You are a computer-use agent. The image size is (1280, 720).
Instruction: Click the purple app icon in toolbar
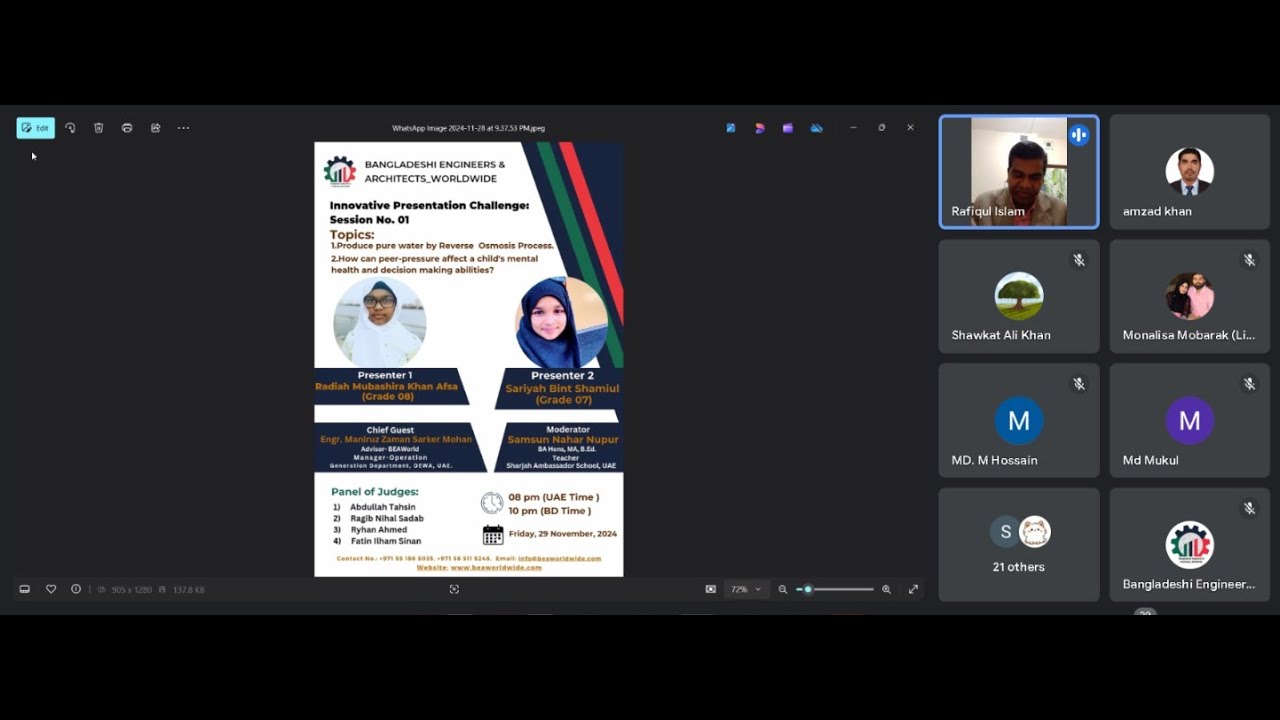[788, 128]
